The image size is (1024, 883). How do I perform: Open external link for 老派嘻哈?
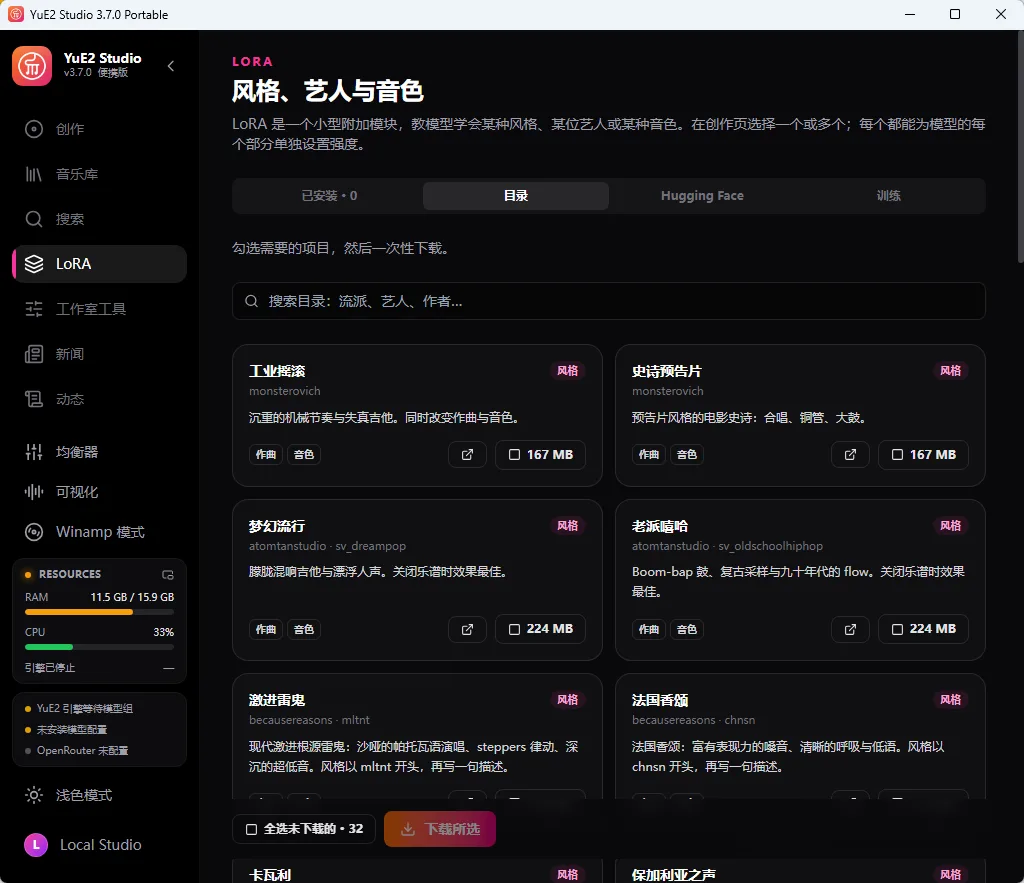tap(850, 629)
